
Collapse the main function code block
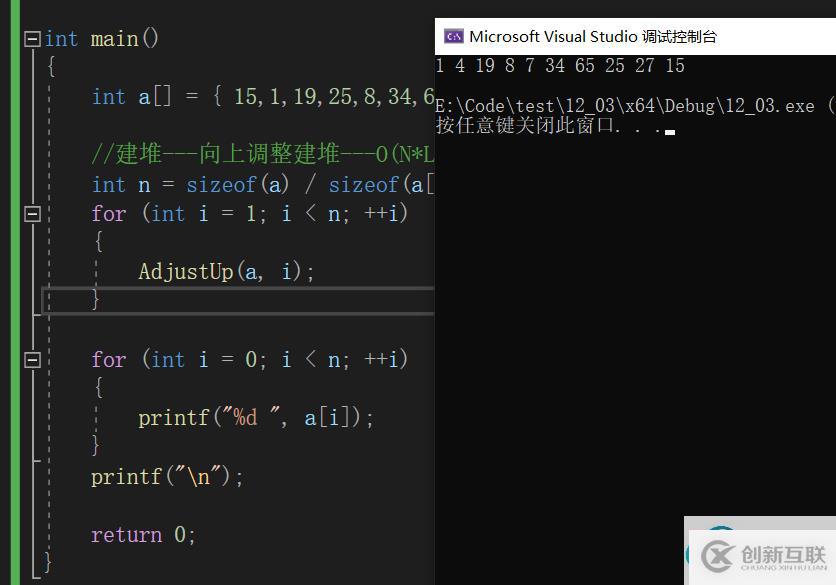pyautogui.click(x=32, y=39)
